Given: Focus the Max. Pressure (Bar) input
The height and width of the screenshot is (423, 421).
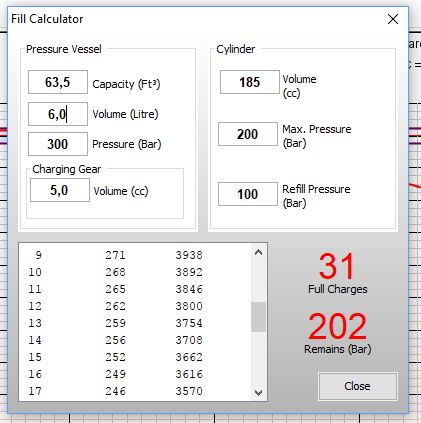Looking at the screenshot, I should 248,134.
